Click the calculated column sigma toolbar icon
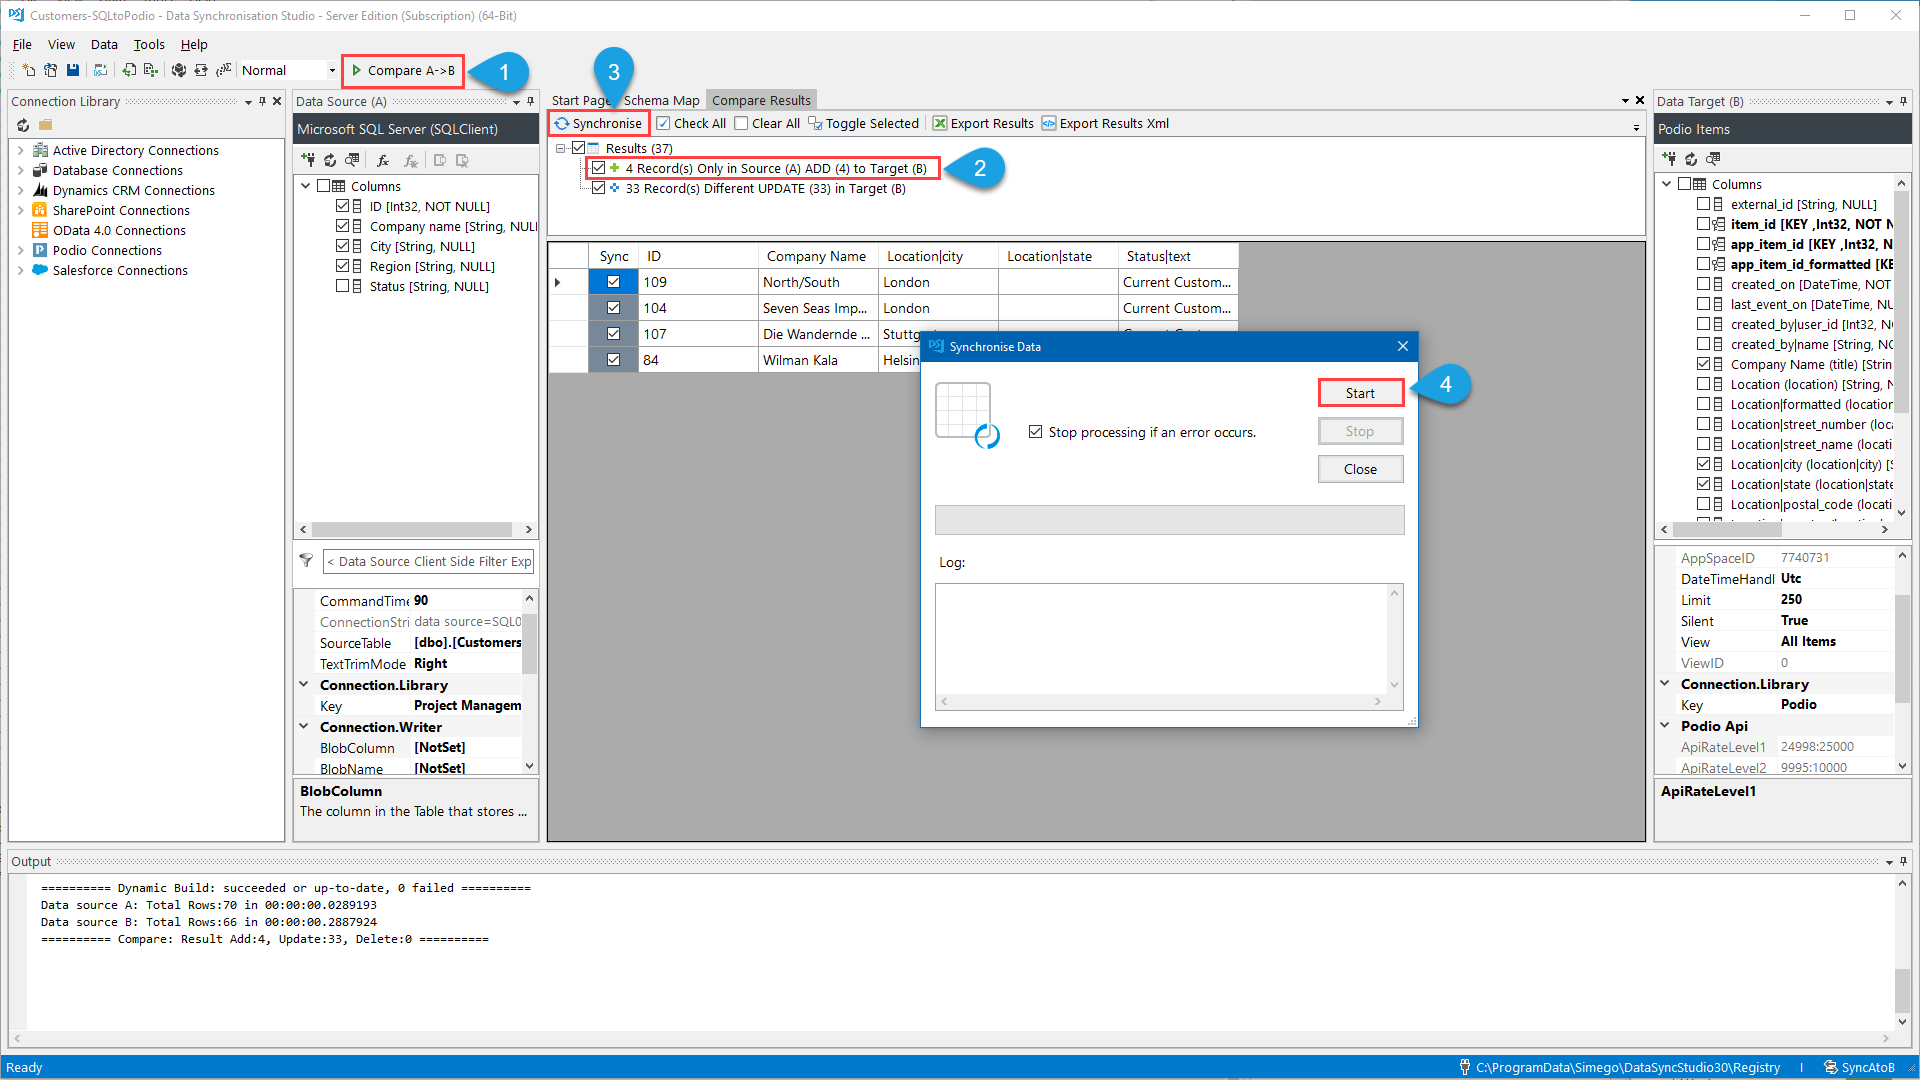 pyautogui.click(x=223, y=70)
